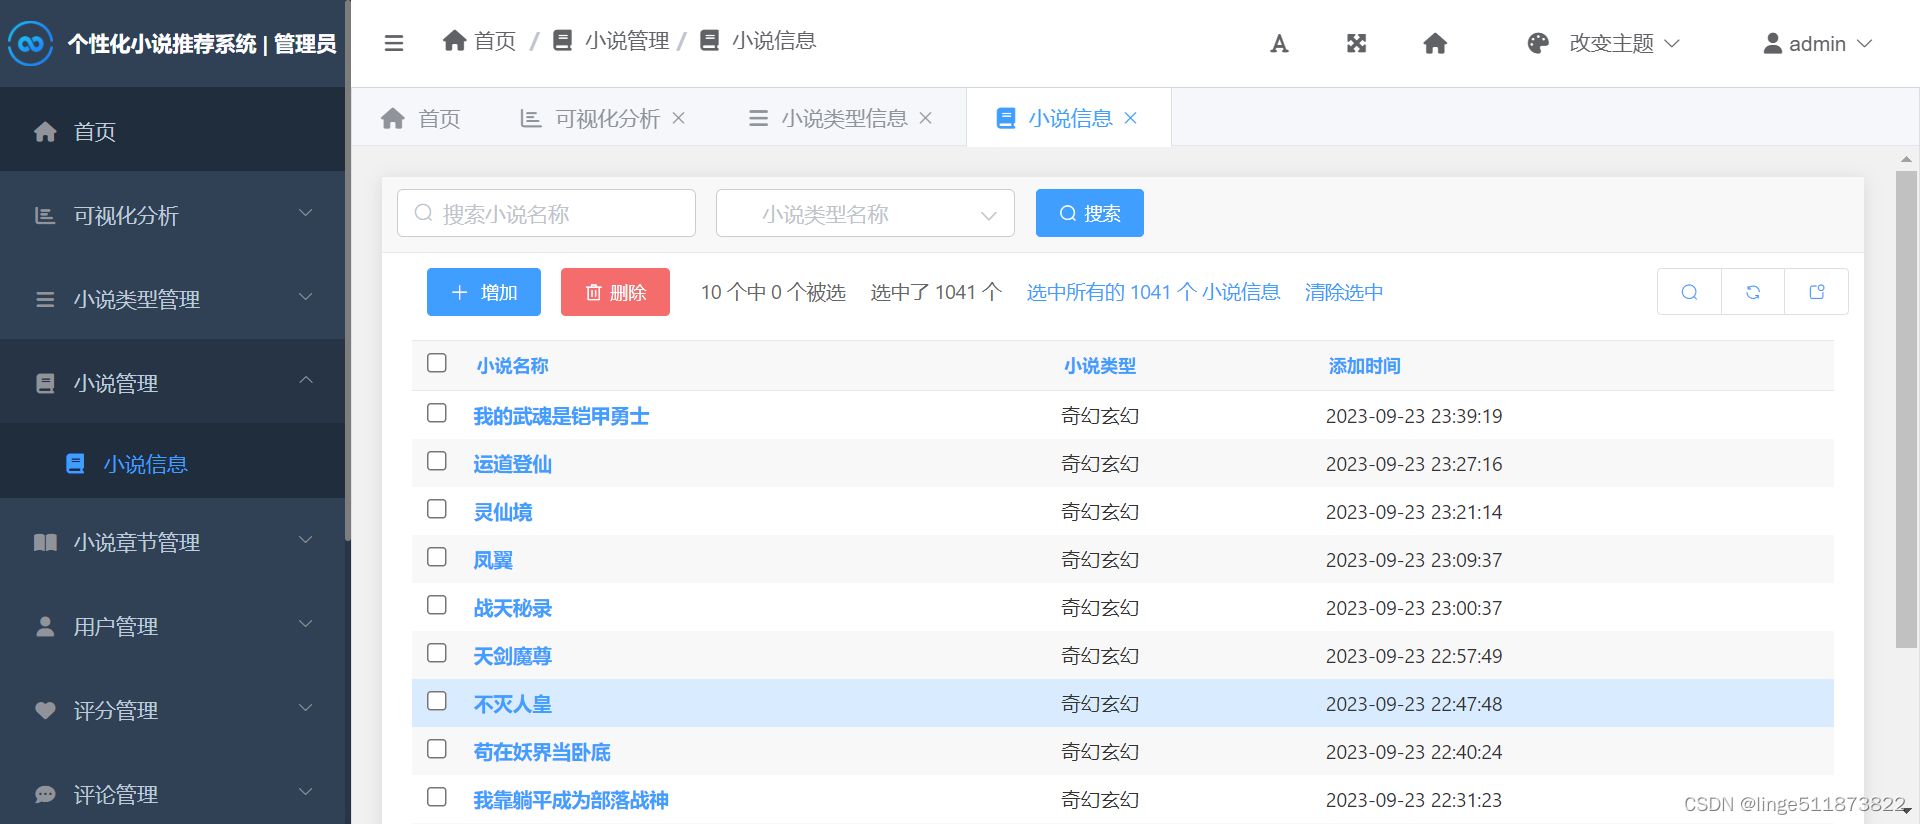Check the row 灵仙境
Screen dimensions: 1920x824
(437, 509)
